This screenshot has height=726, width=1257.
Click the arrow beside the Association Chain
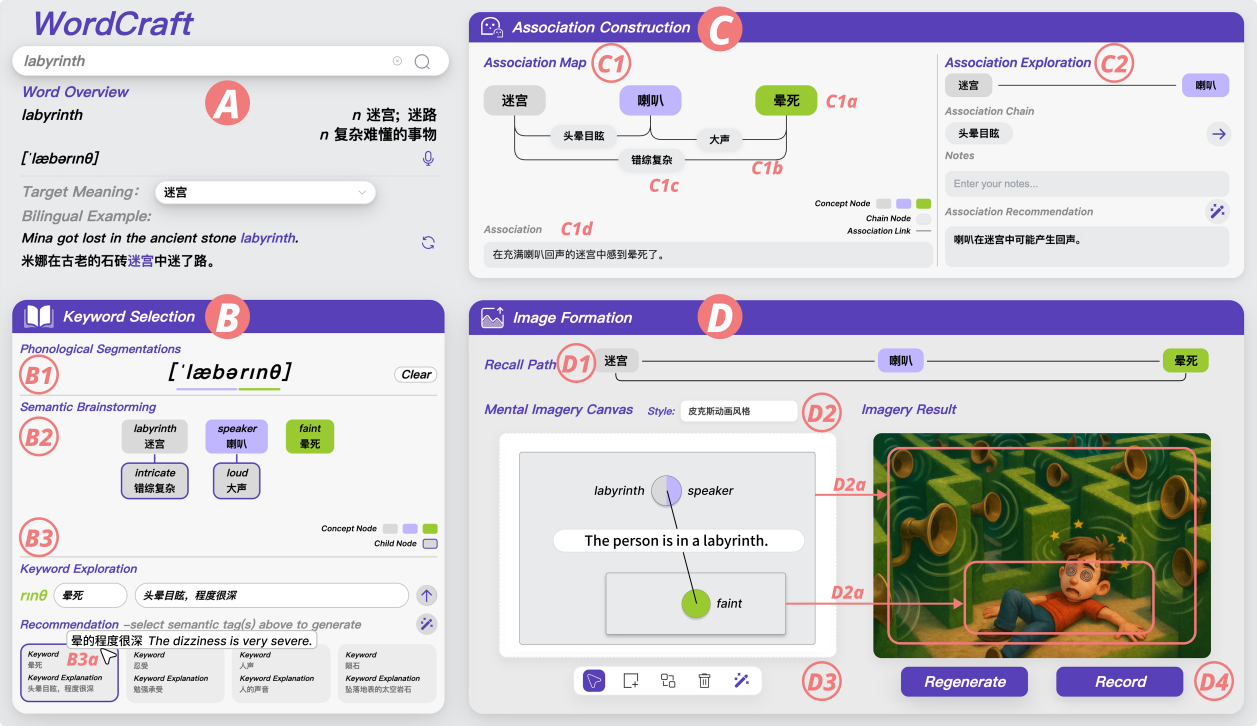point(1217,133)
